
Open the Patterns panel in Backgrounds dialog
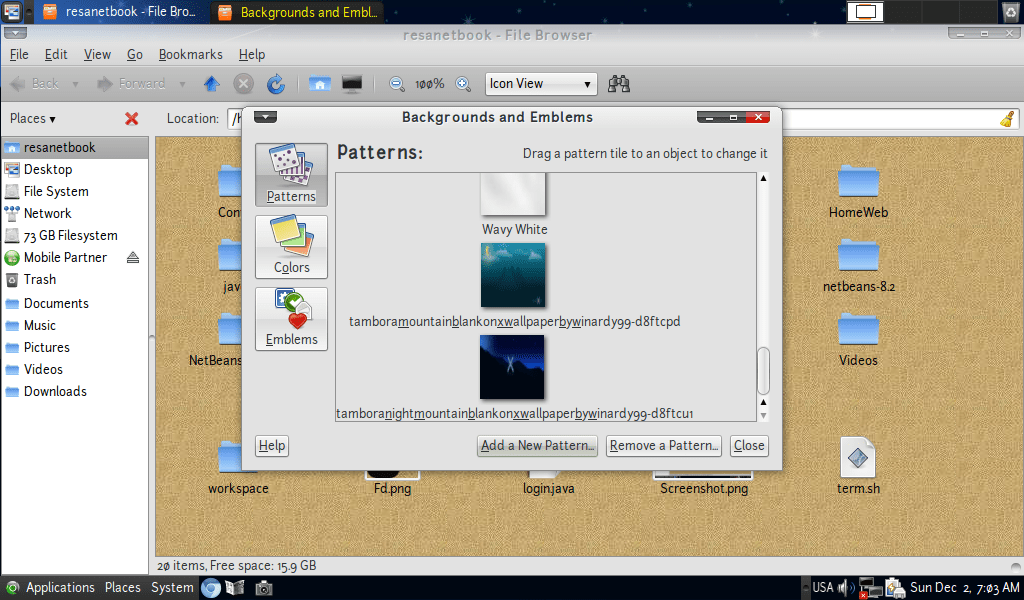pyautogui.click(x=290, y=175)
